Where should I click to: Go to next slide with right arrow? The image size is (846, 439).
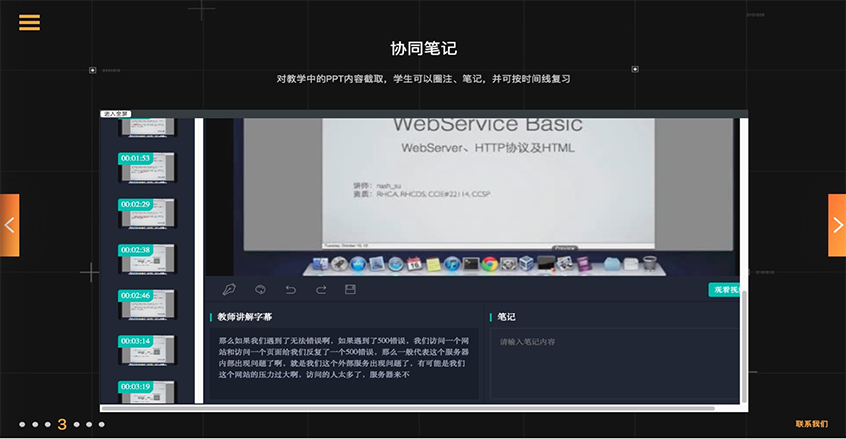(x=837, y=225)
